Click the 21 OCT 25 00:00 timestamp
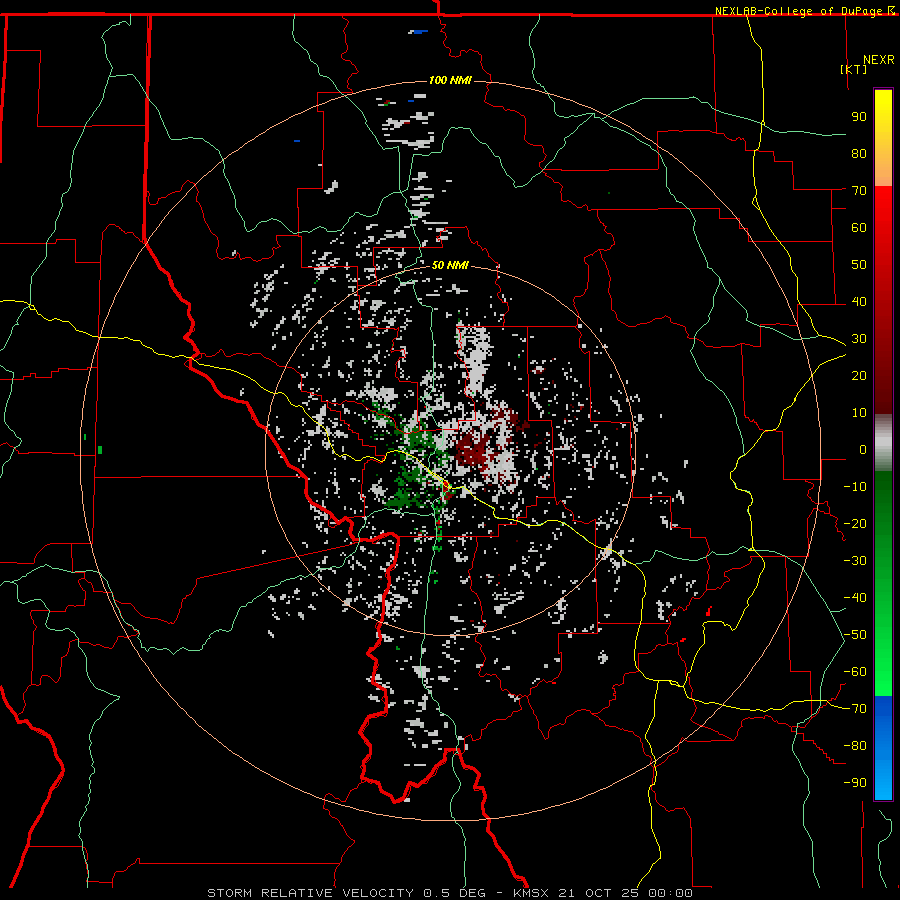 pyautogui.click(x=626, y=893)
